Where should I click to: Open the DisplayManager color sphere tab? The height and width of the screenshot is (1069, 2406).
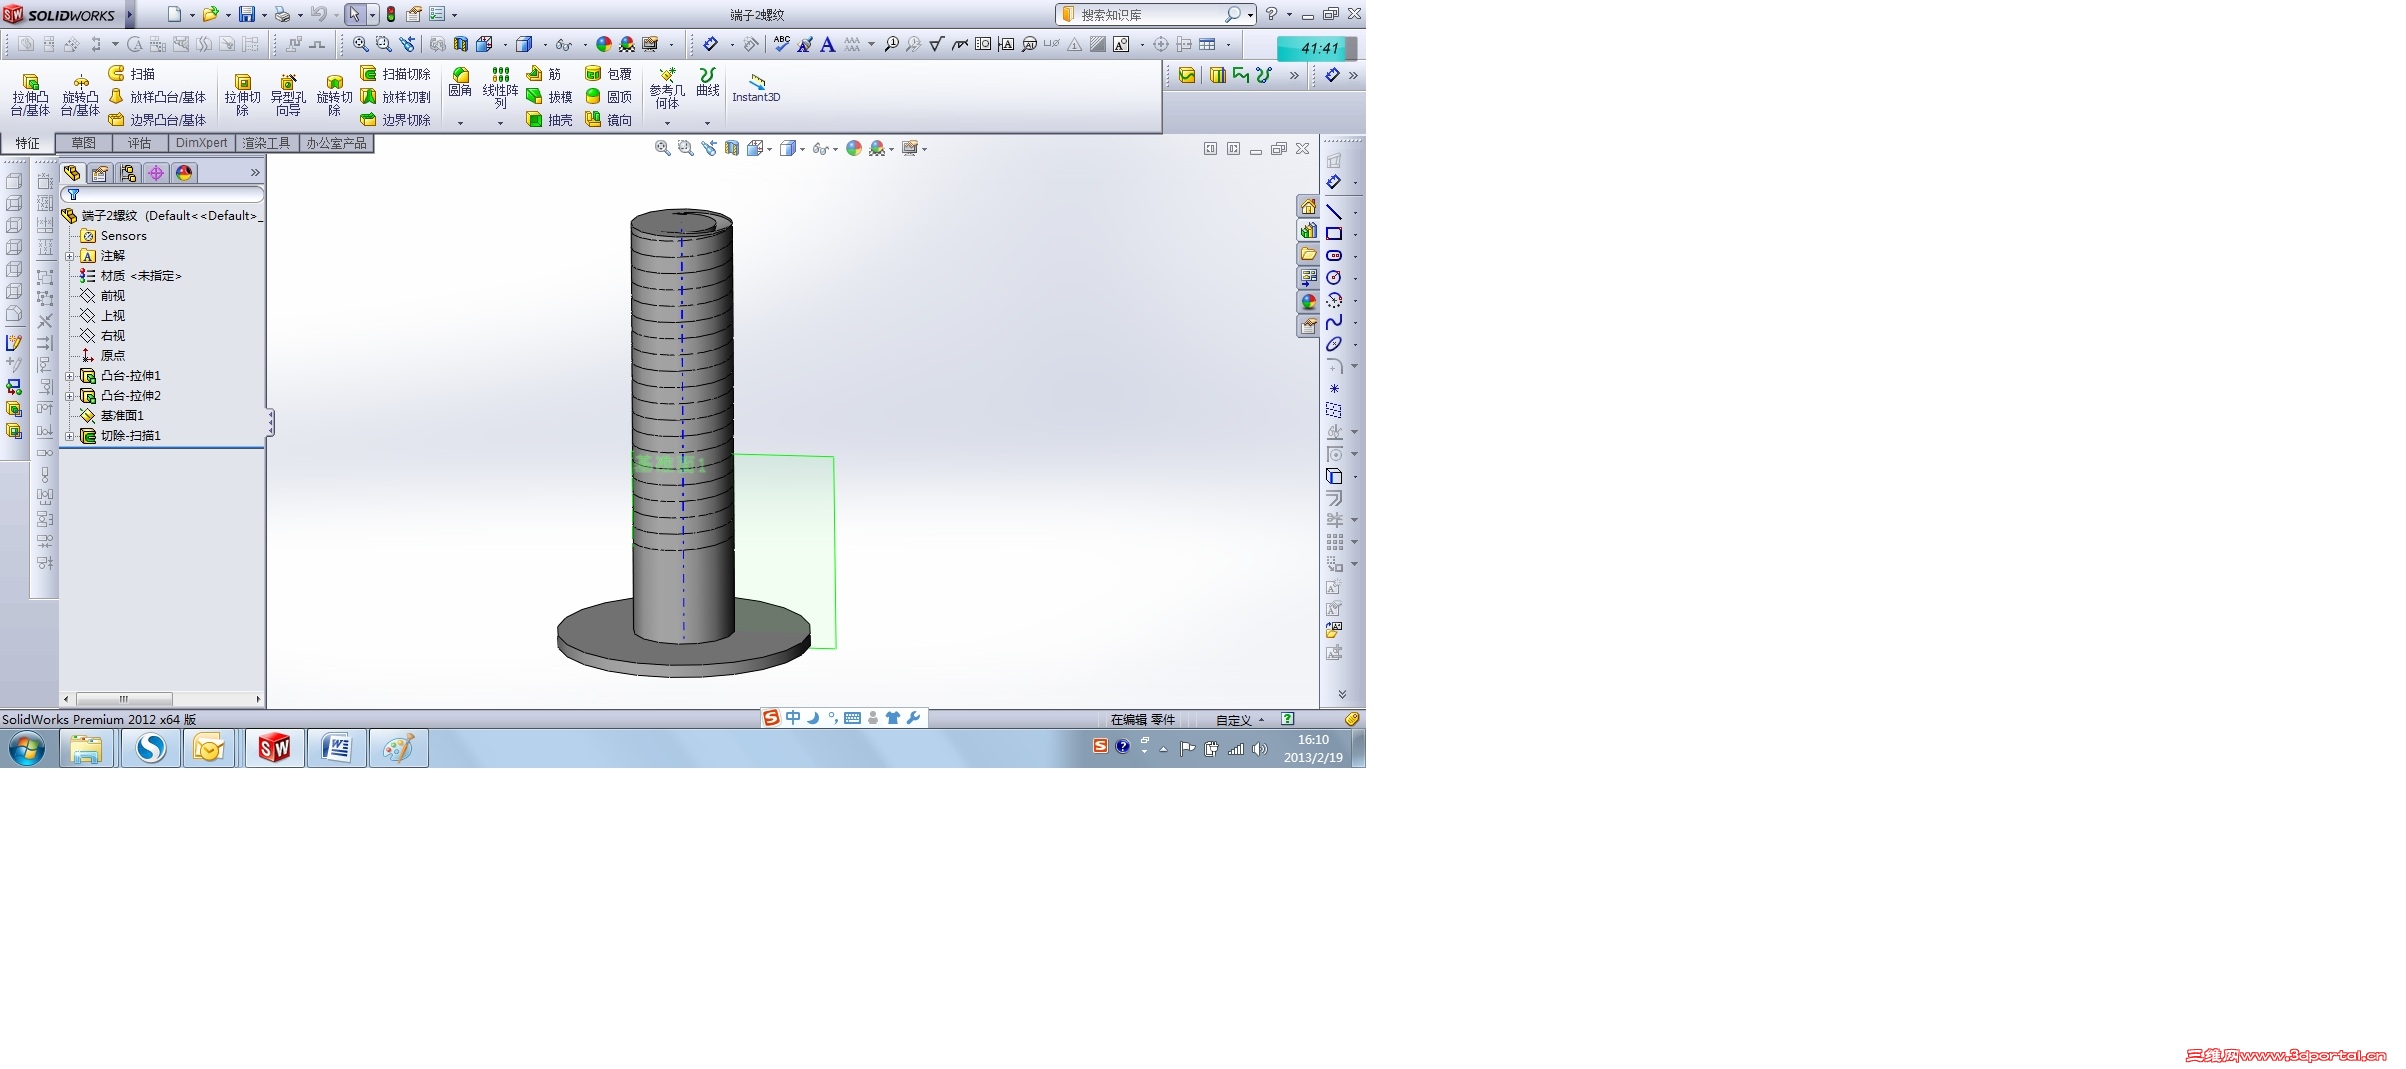(184, 173)
